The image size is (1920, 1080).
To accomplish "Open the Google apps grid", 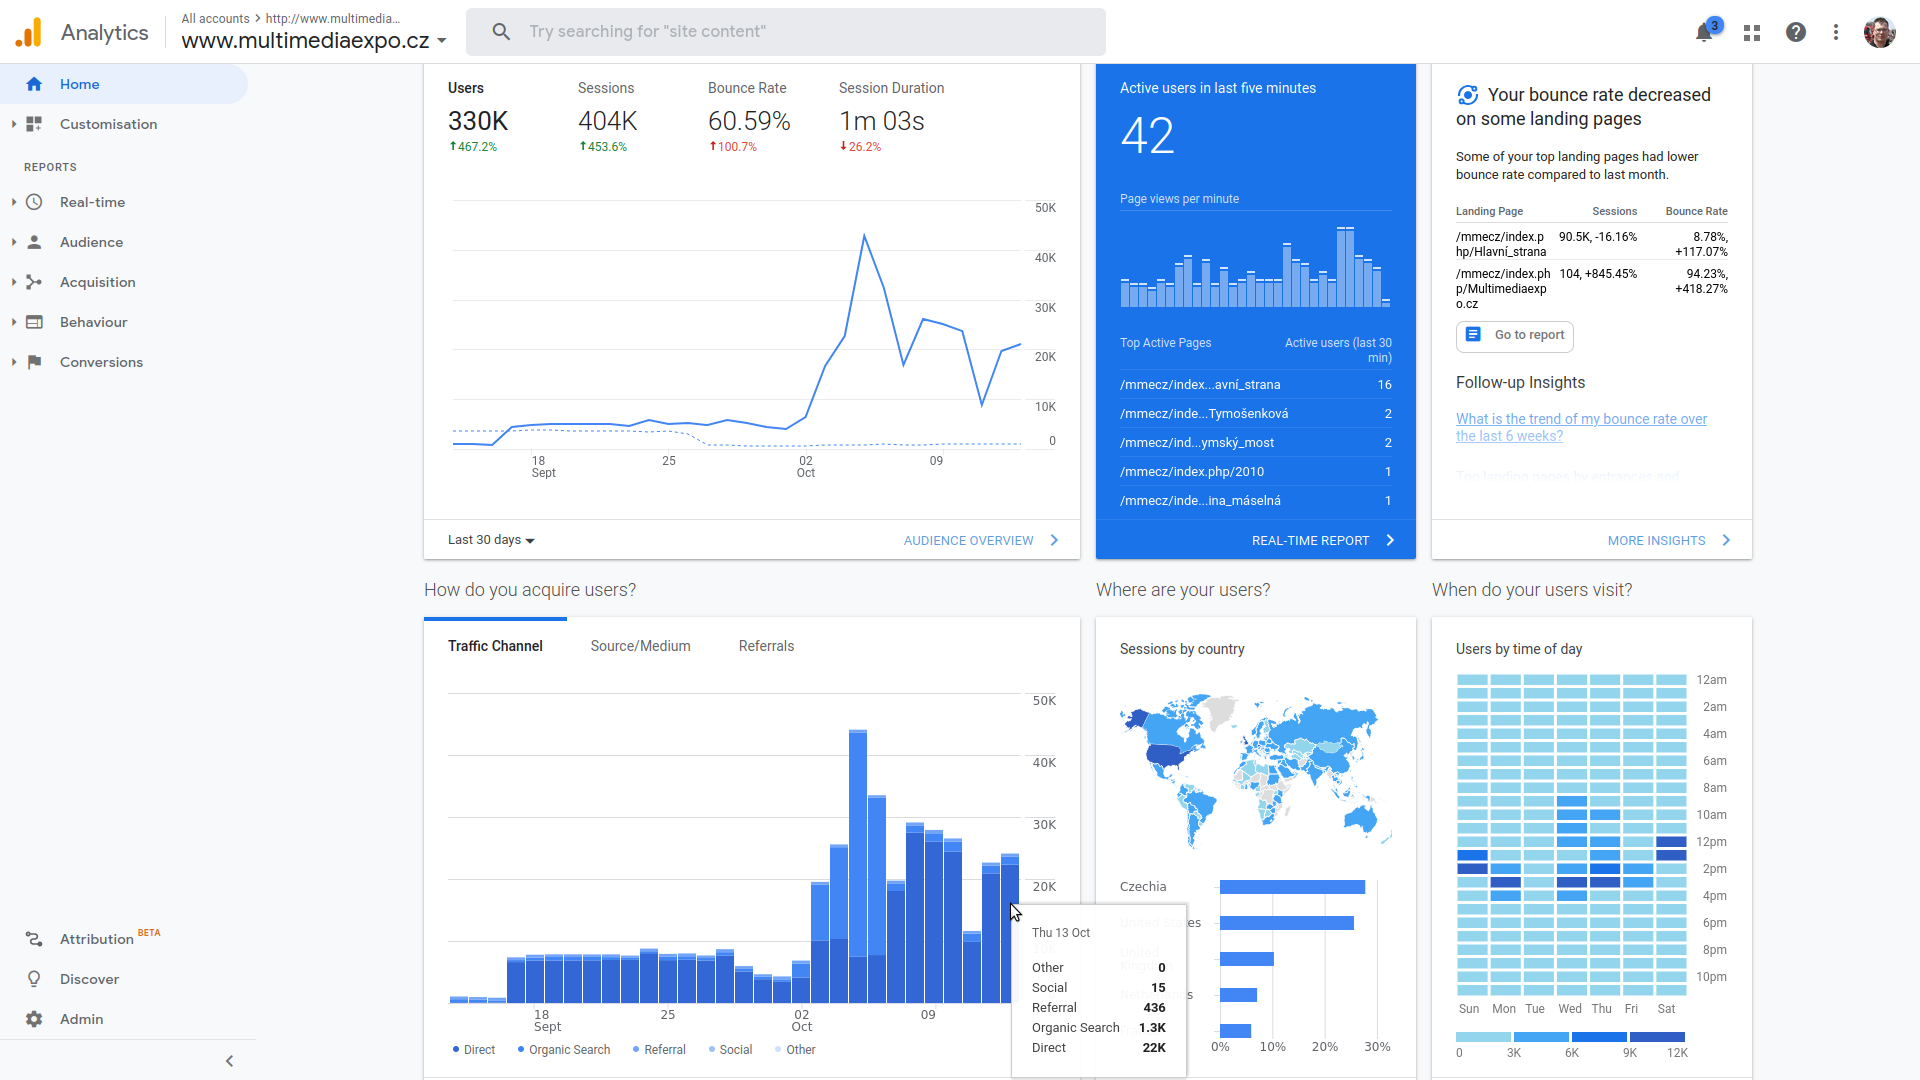I will pos(1751,32).
